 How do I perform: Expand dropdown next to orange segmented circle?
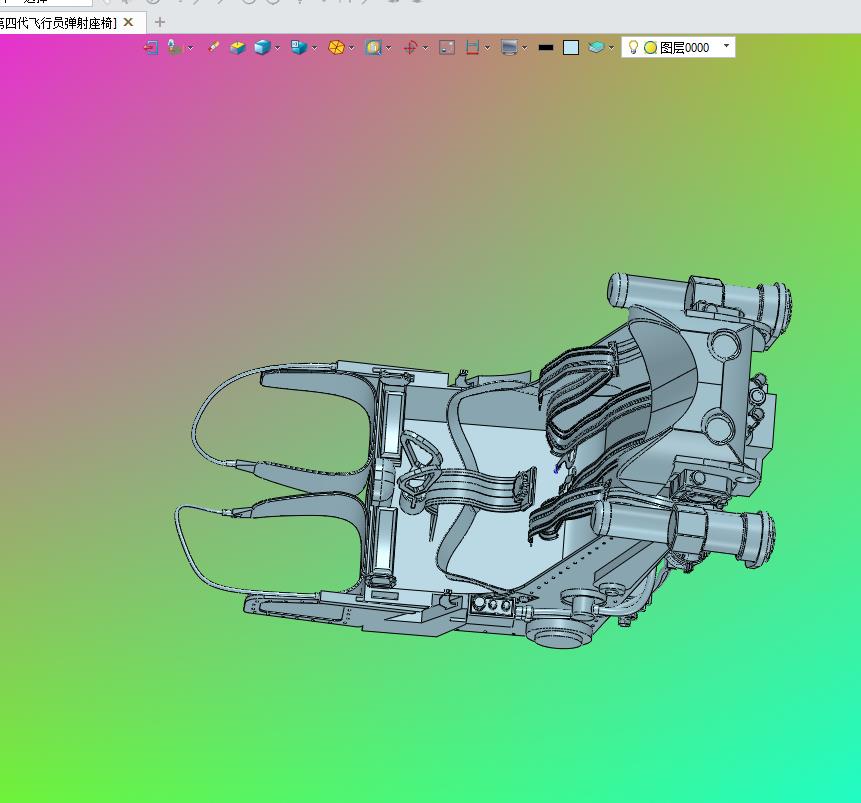[x=351, y=48]
